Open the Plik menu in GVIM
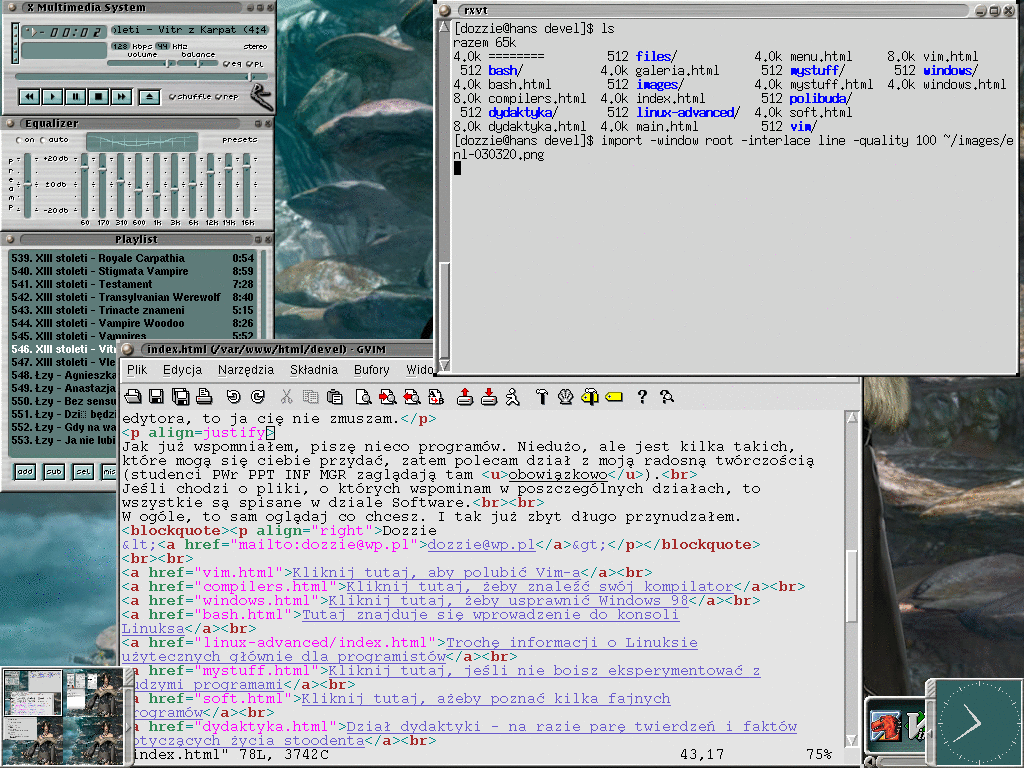This screenshot has width=1024, height=768. pyautogui.click(x=137, y=369)
